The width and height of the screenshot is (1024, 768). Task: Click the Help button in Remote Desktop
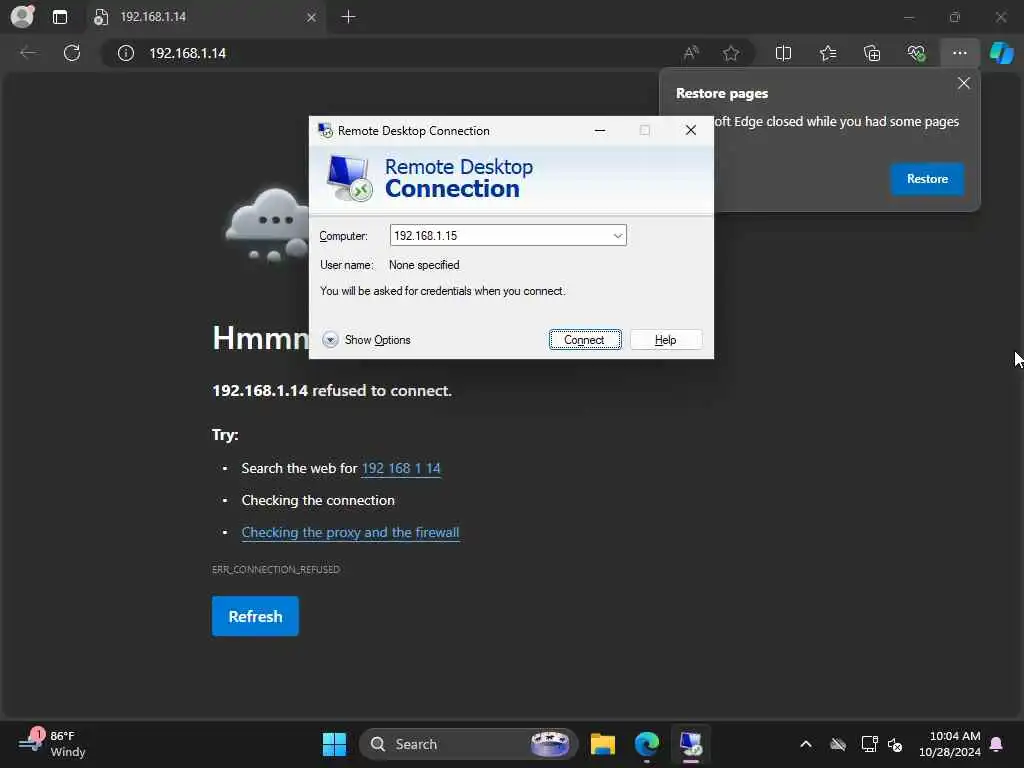tap(665, 340)
